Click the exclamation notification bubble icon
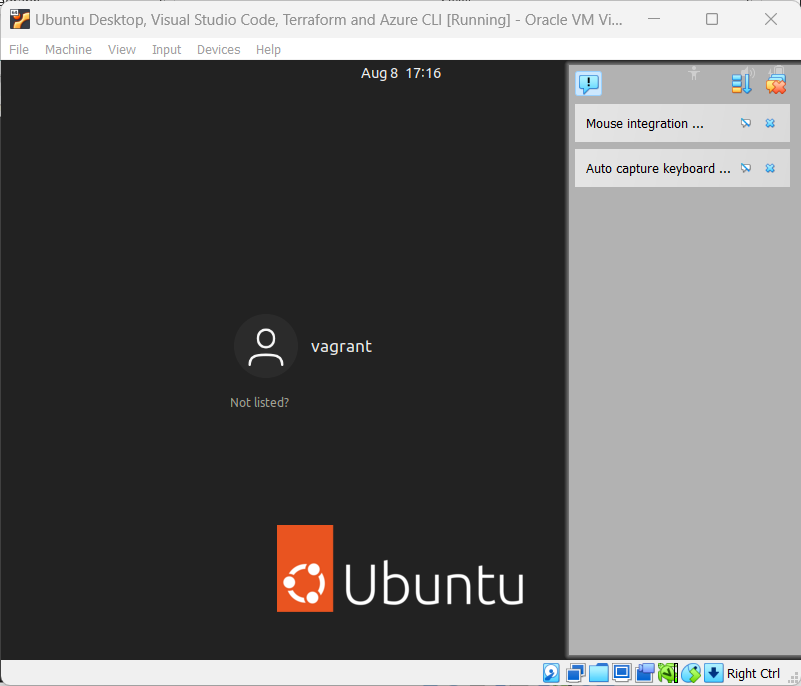This screenshot has height=686, width=801. click(588, 84)
